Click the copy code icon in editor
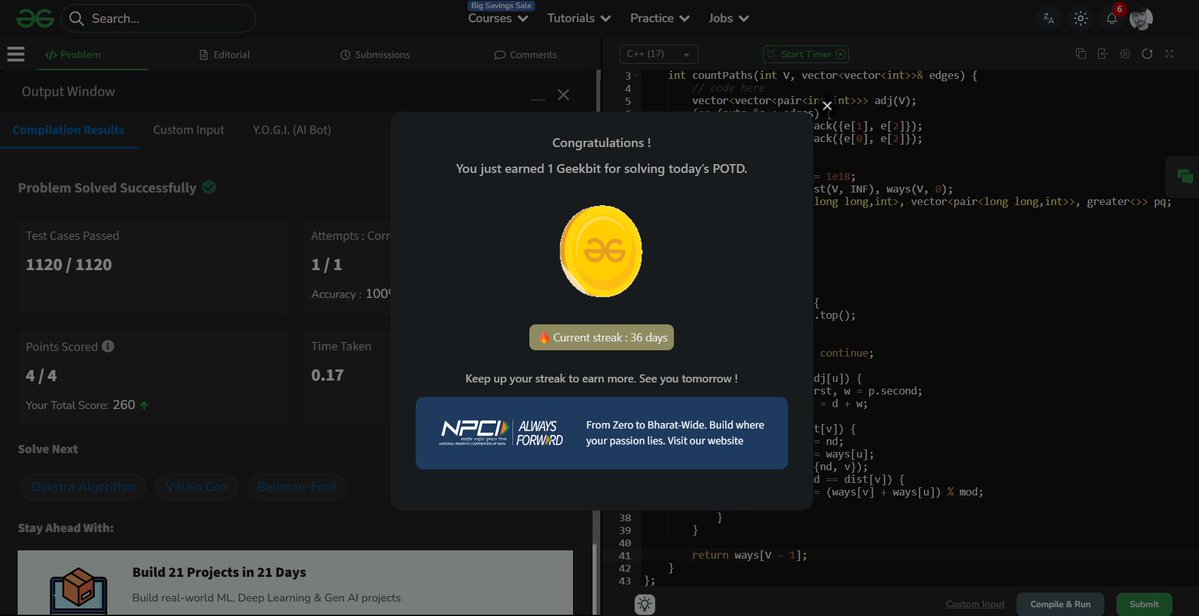 click(1080, 53)
